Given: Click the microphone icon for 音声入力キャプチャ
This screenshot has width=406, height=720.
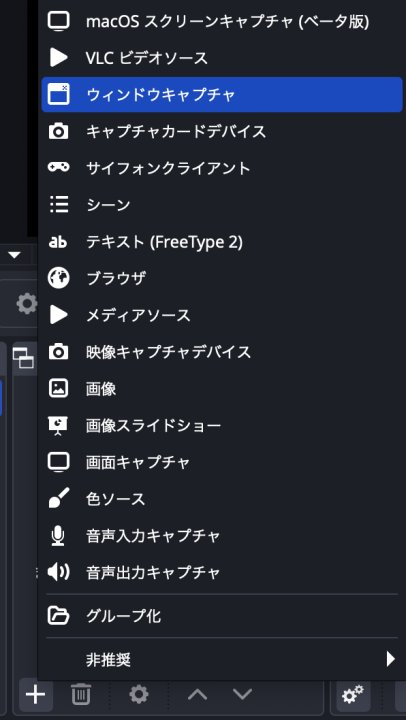Looking at the screenshot, I should (x=58, y=535).
